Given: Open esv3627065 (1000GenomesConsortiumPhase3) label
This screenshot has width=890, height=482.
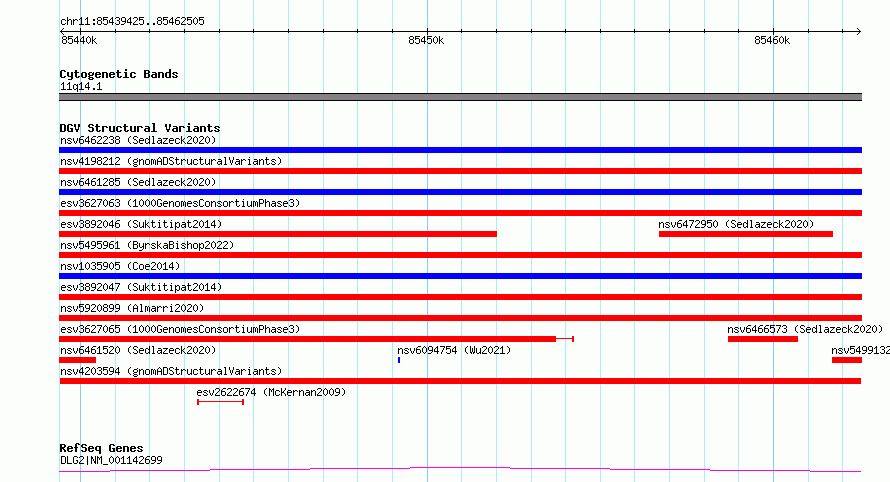Looking at the screenshot, I should (180, 329).
